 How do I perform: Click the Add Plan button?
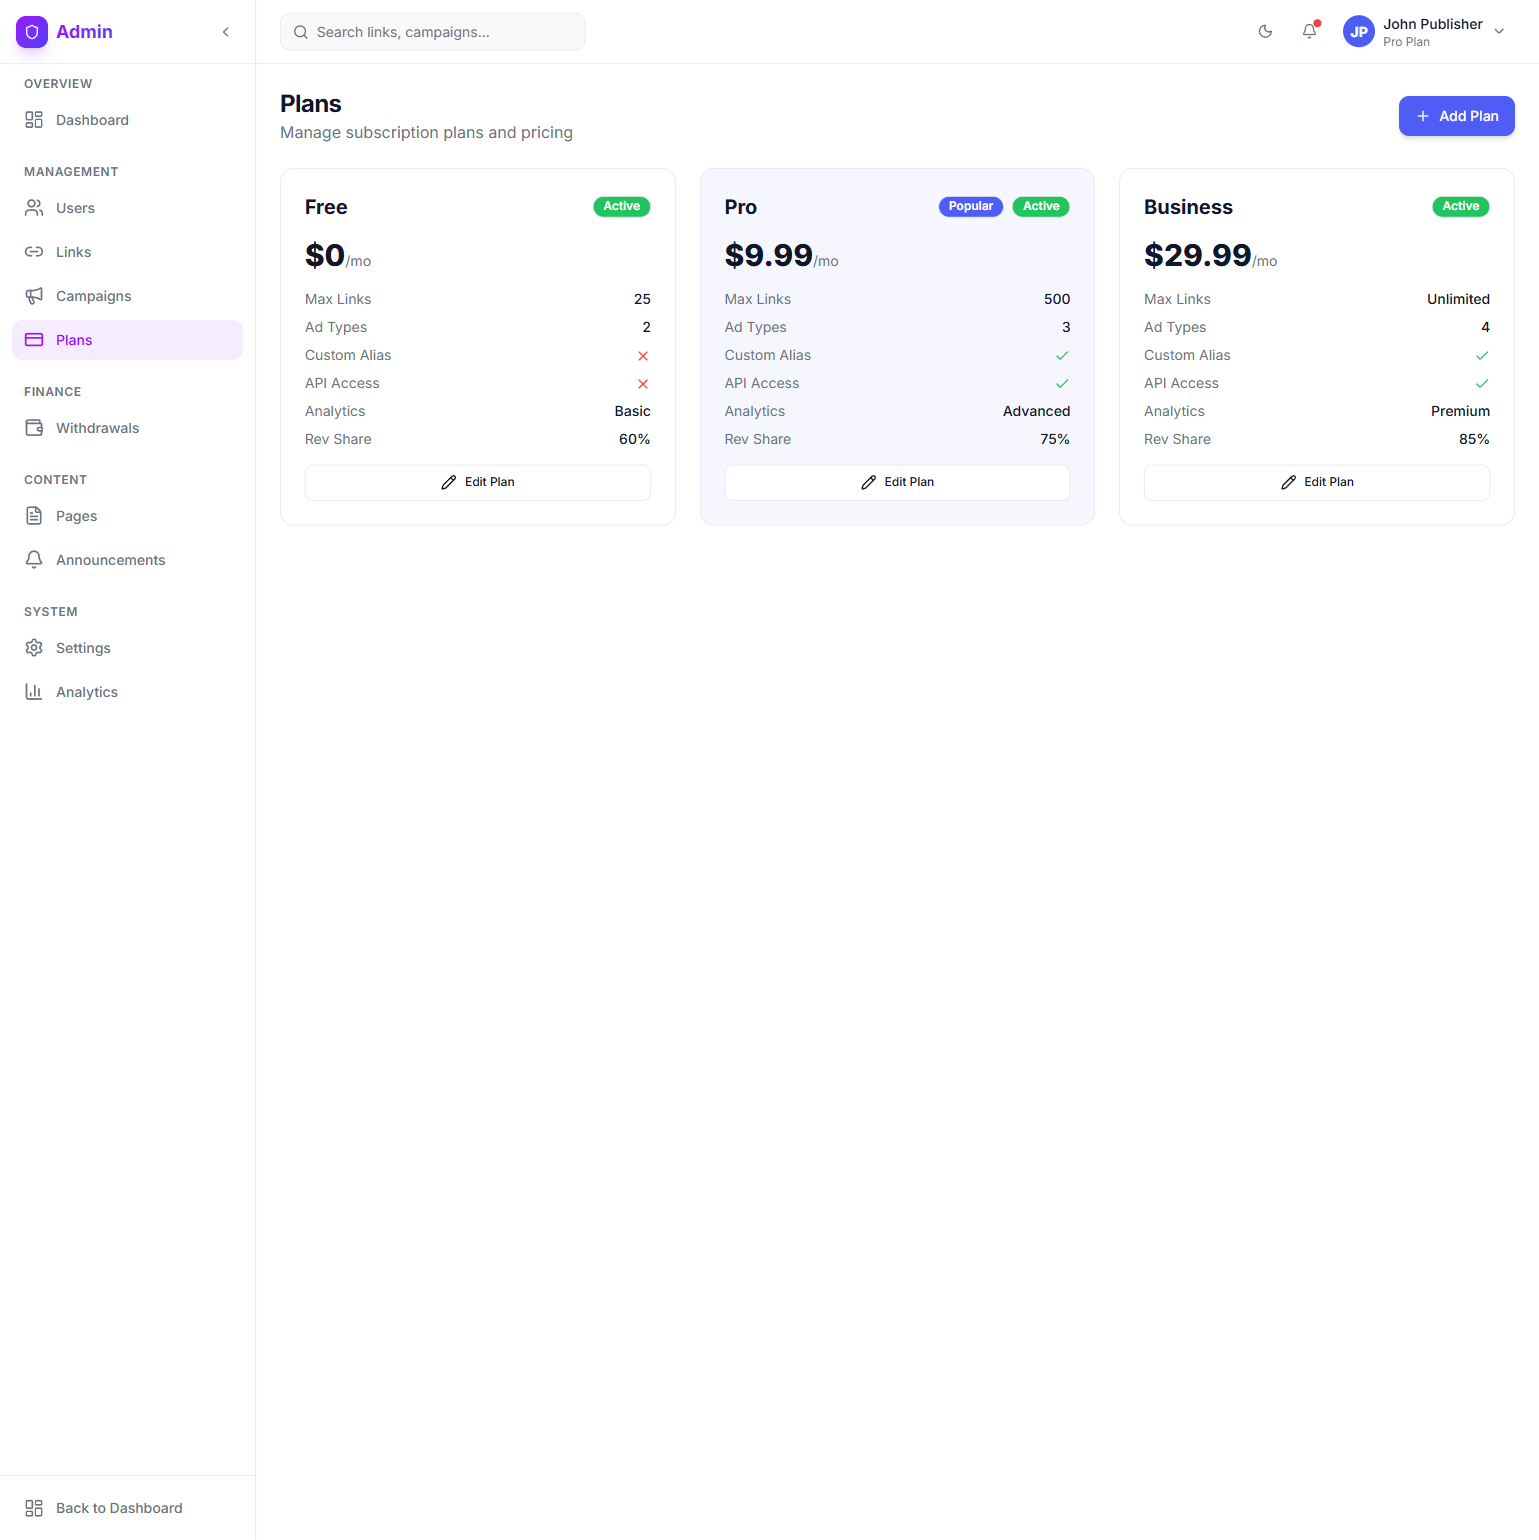coord(1456,116)
